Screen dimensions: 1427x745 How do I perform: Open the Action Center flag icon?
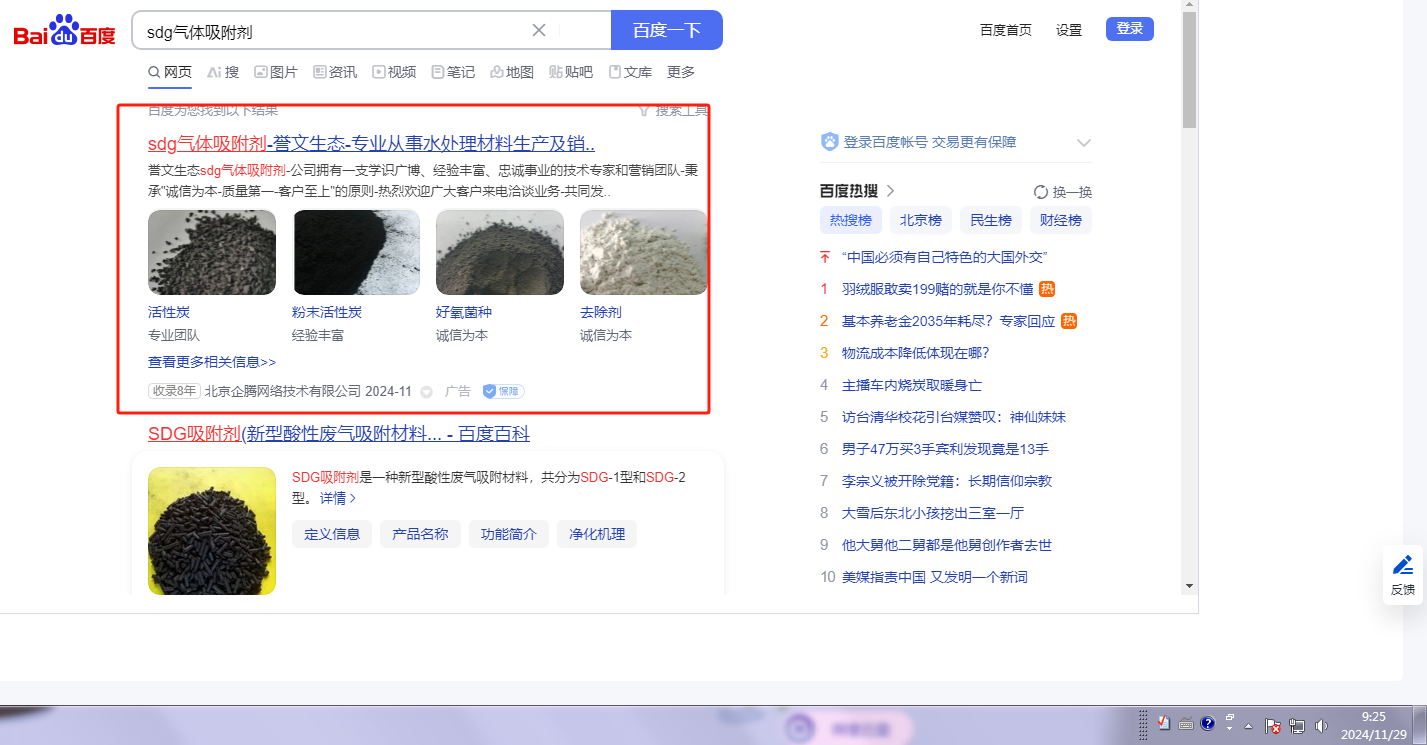coord(1273,725)
